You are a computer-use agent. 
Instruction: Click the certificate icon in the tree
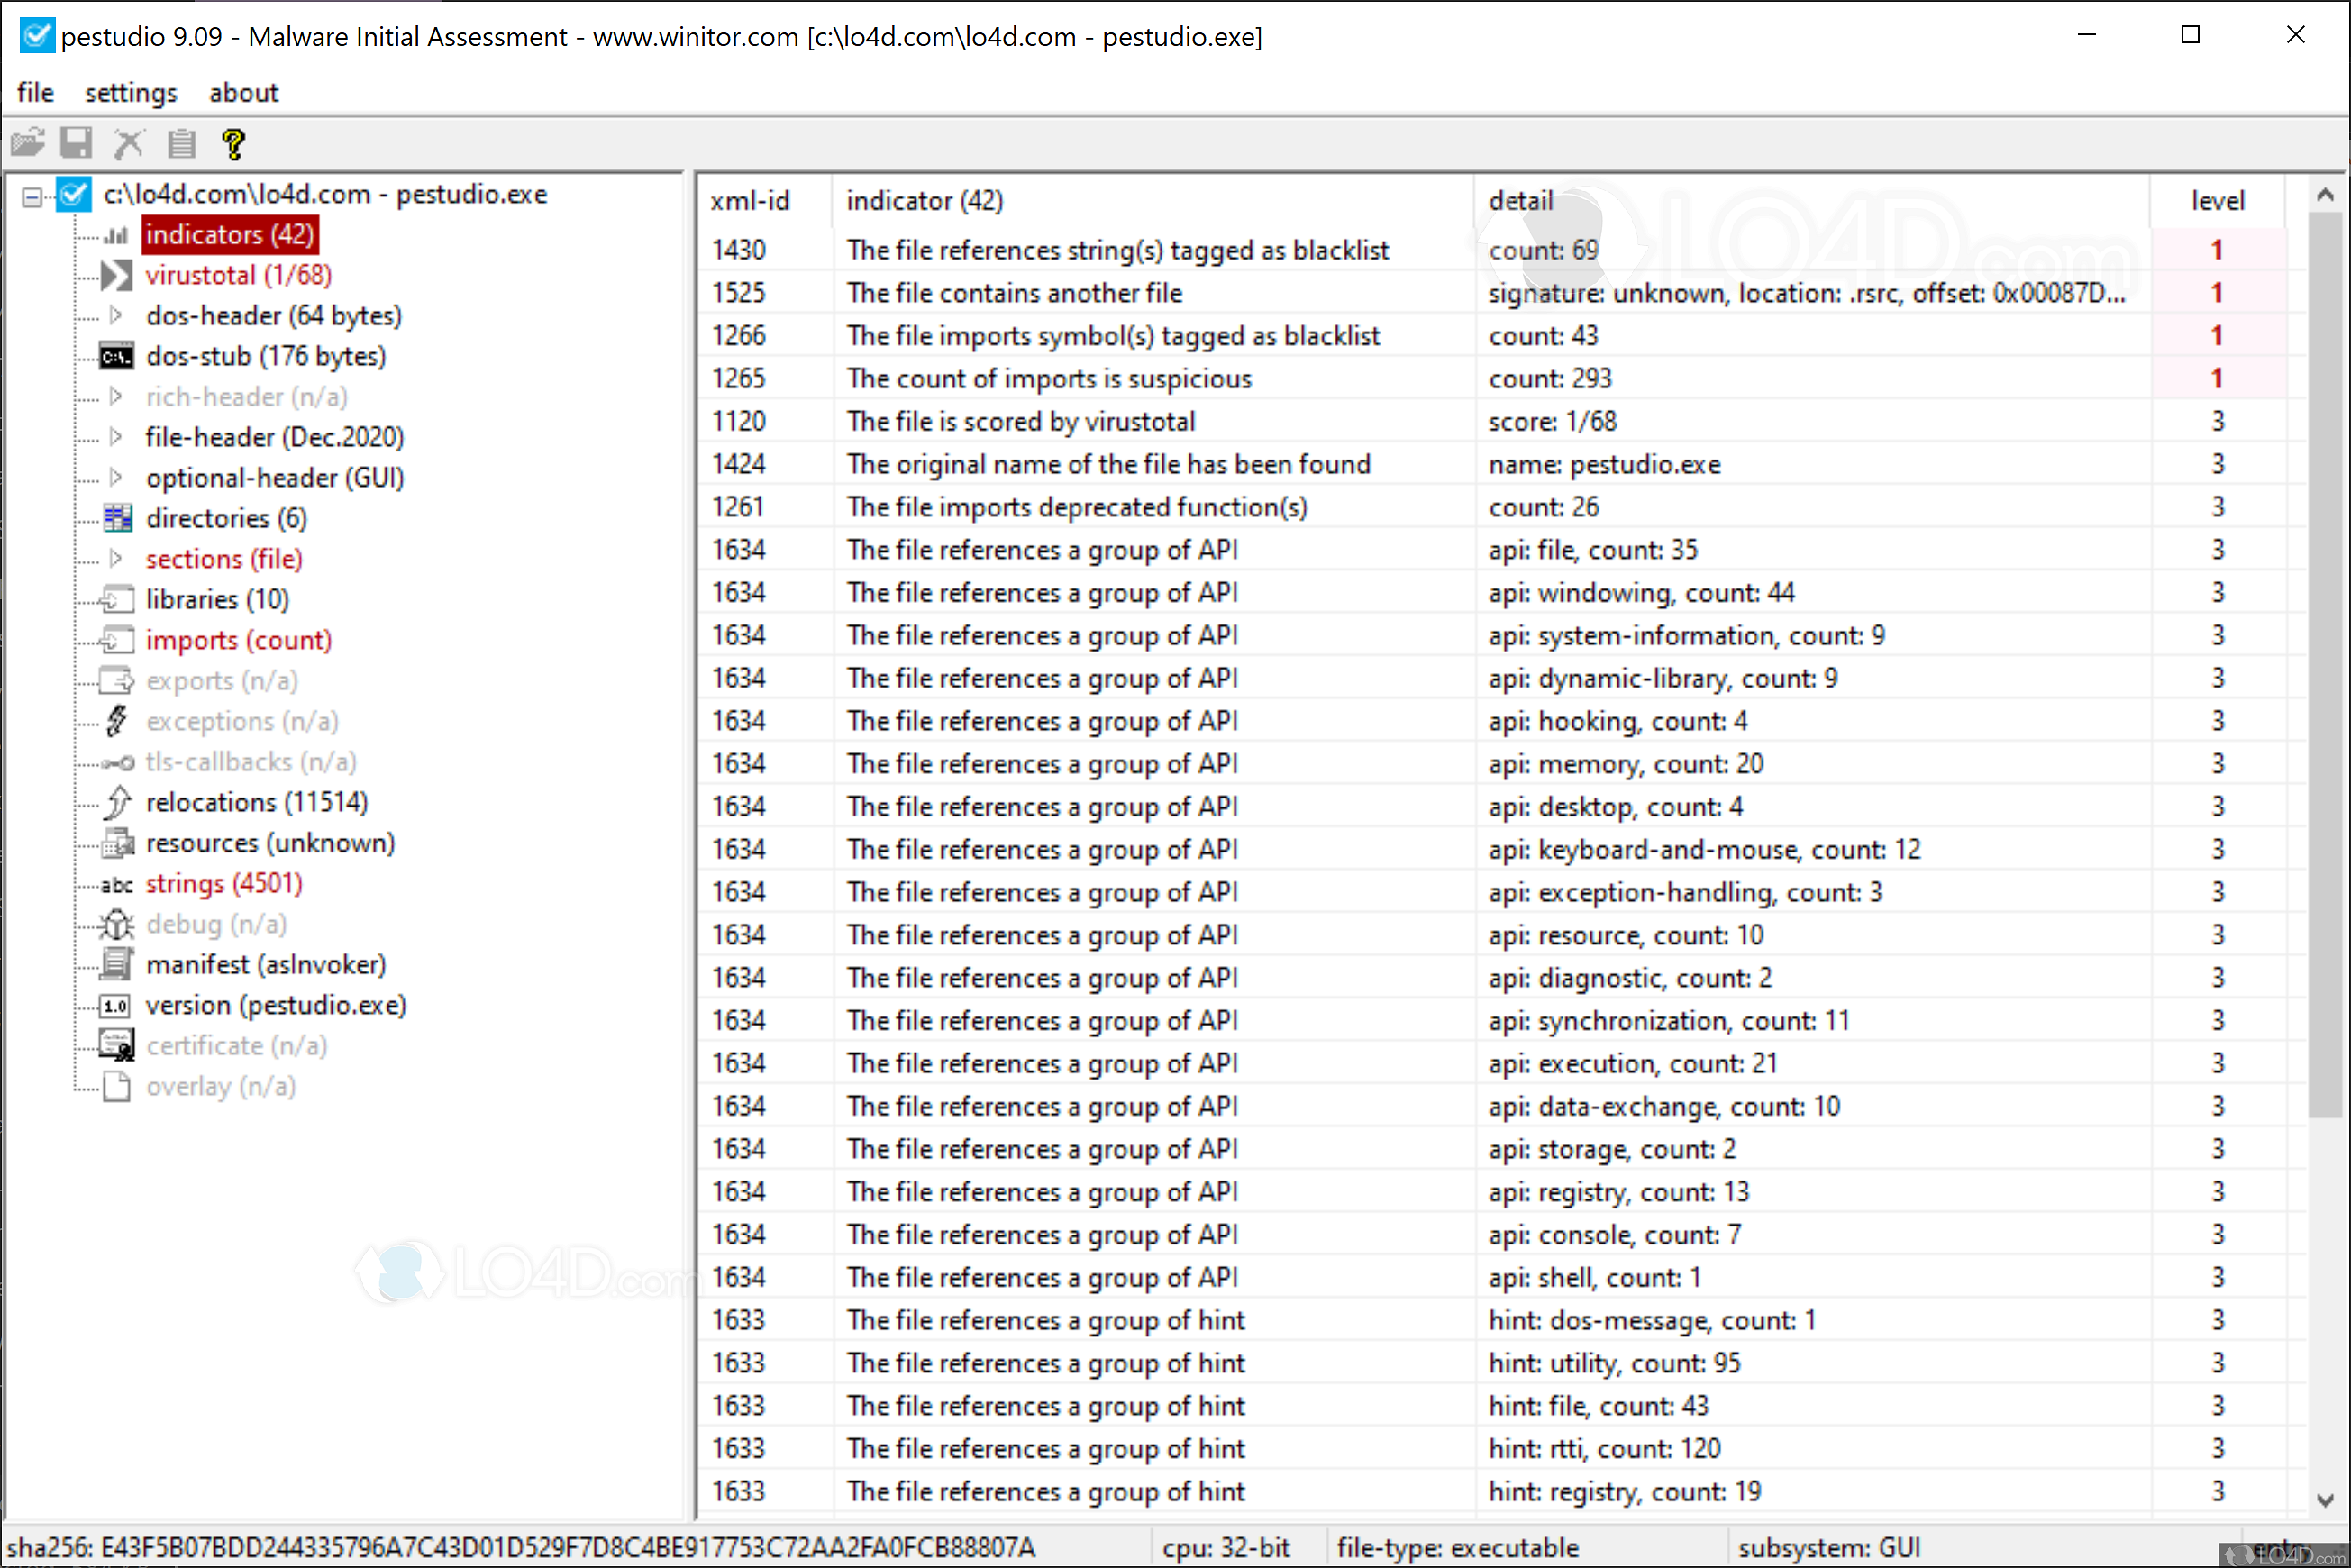pos(117,1044)
